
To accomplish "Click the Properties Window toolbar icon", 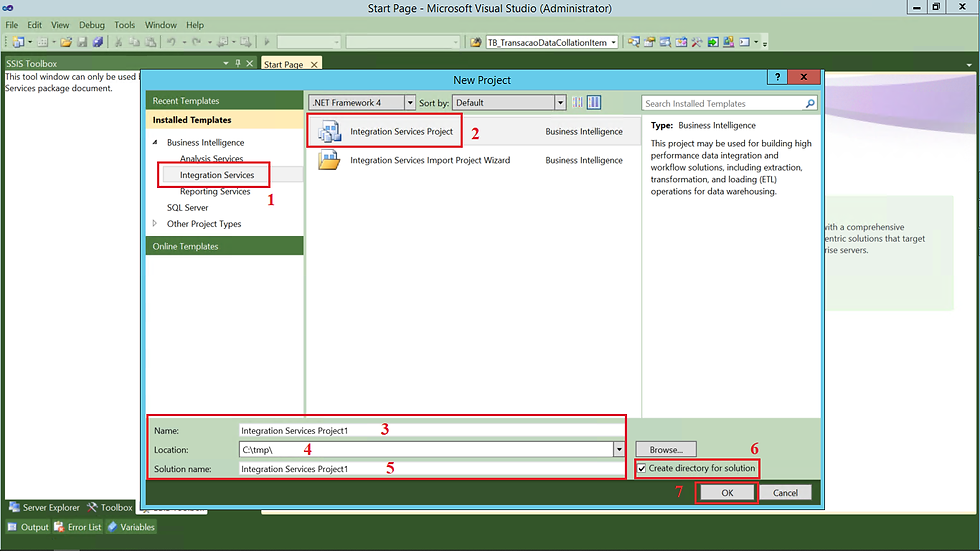I will tap(649, 42).
